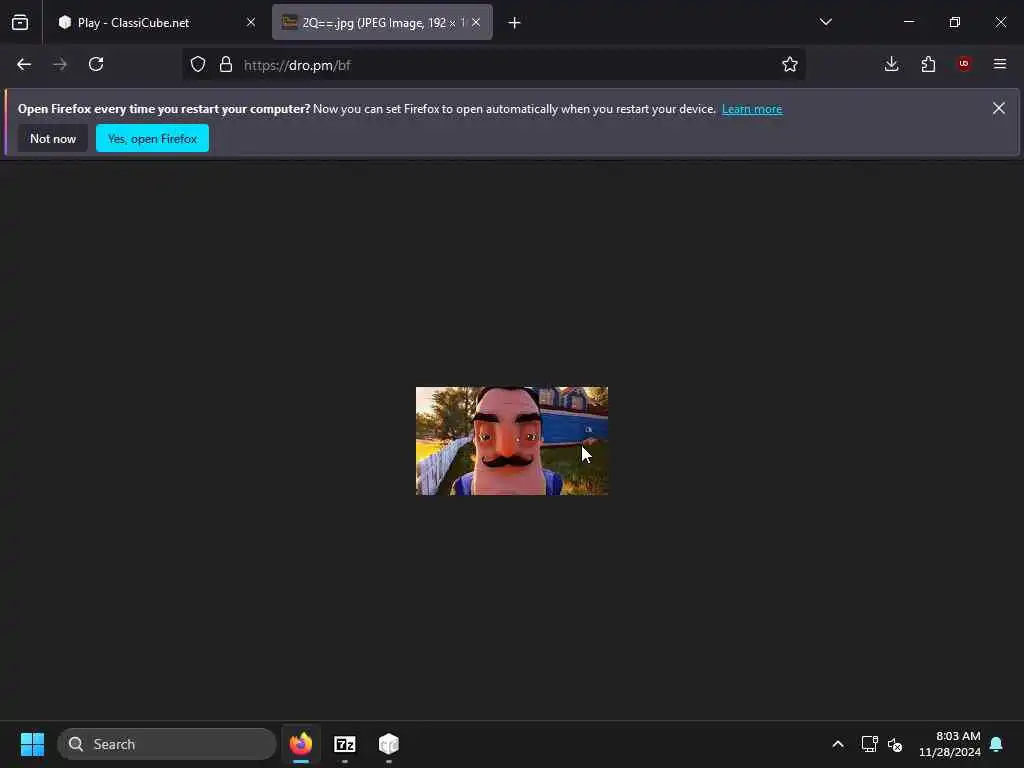Open Firefox from the taskbar
Image resolution: width=1024 pixels, height=768 pixels.
301,744
